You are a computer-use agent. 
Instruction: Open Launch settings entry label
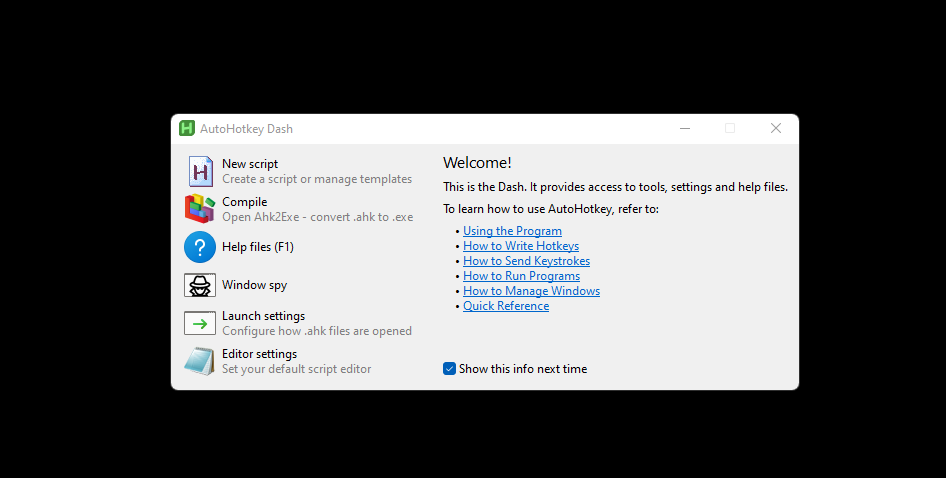point(263,316)
